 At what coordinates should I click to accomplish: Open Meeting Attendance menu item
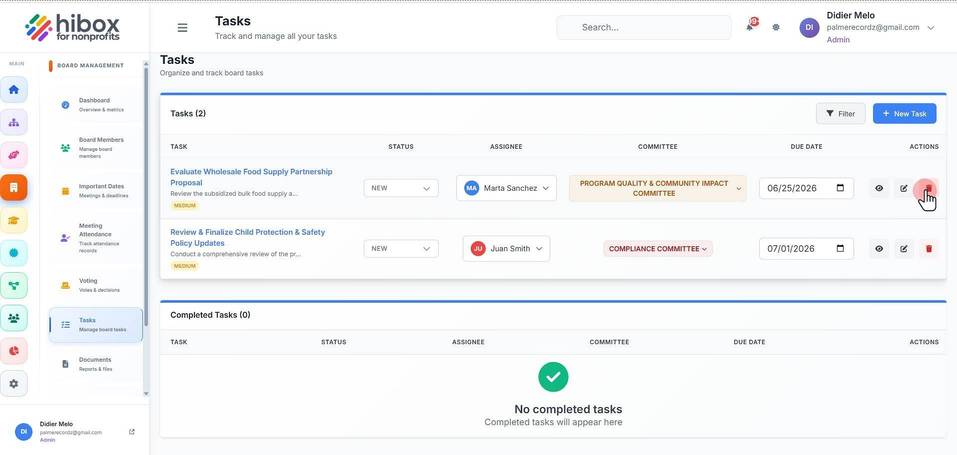pyautogui.click(x=95, y=238)
